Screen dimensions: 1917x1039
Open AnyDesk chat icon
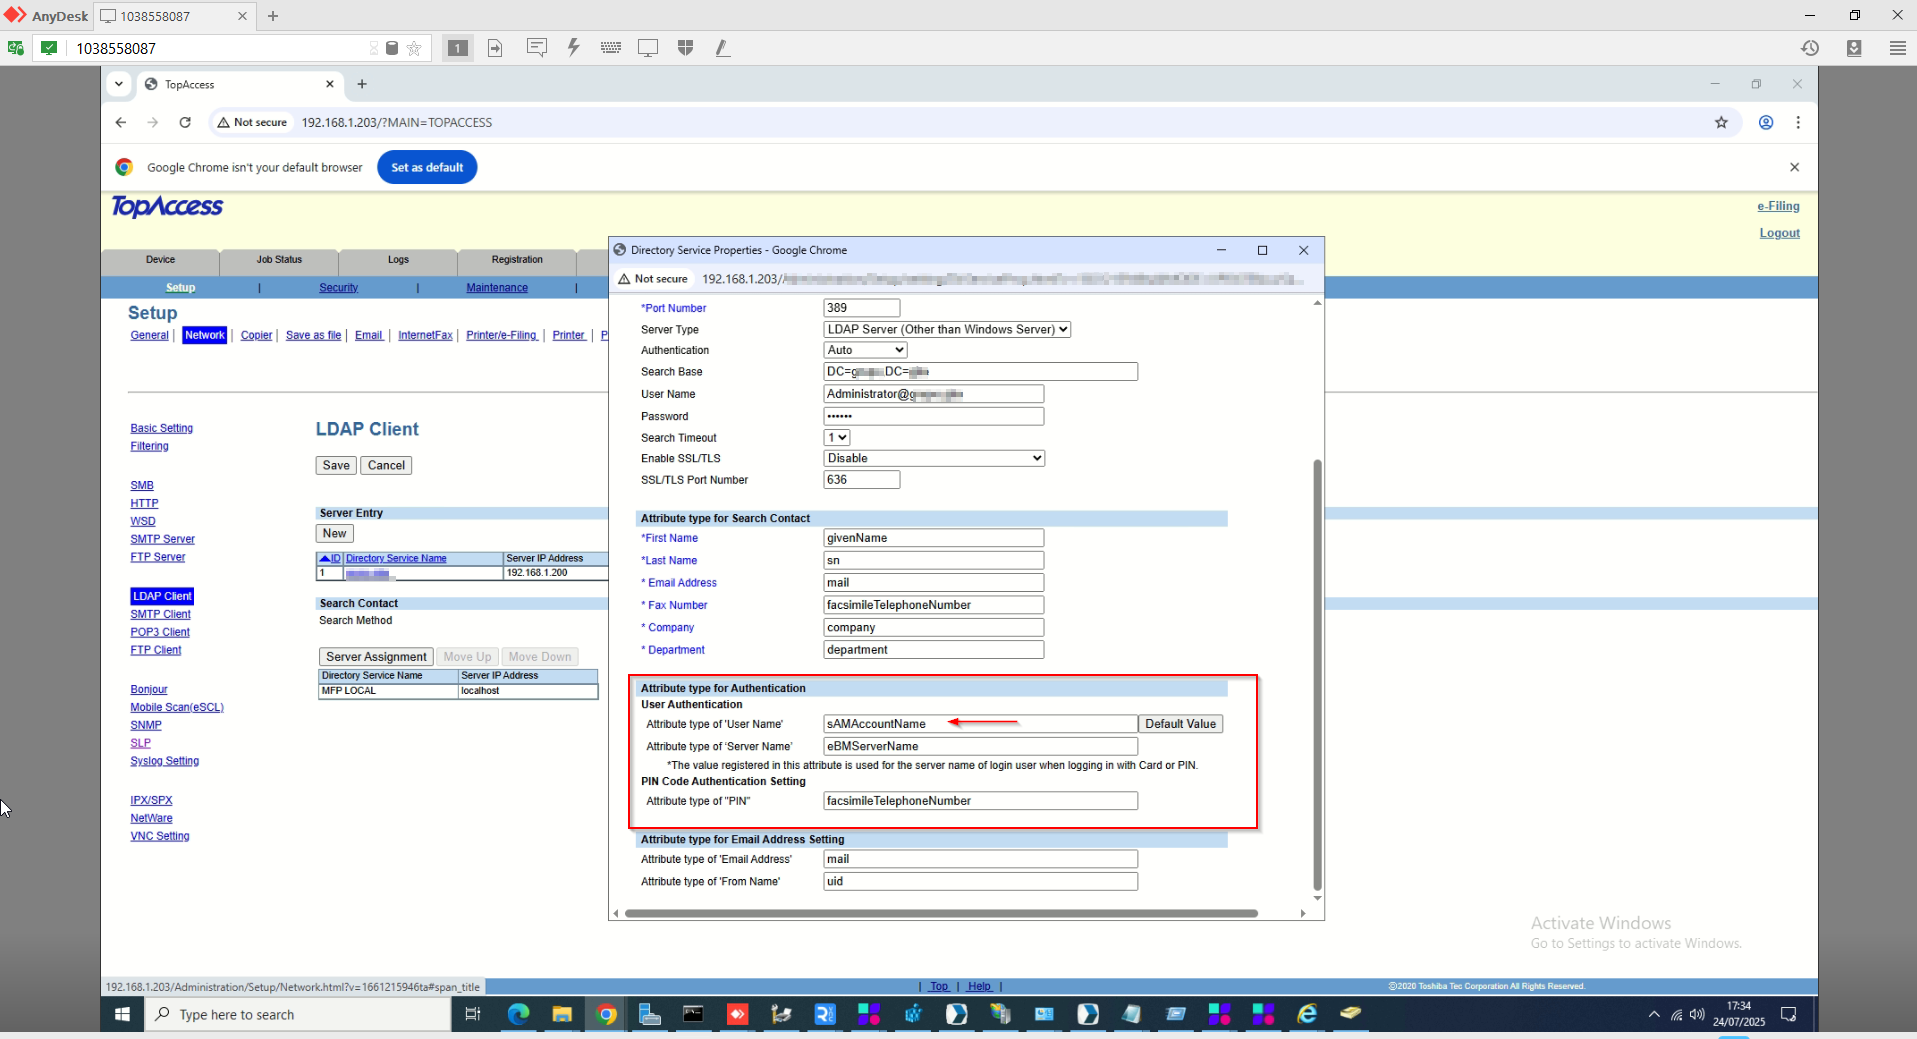pyautogui.click(x=537, y=48)
